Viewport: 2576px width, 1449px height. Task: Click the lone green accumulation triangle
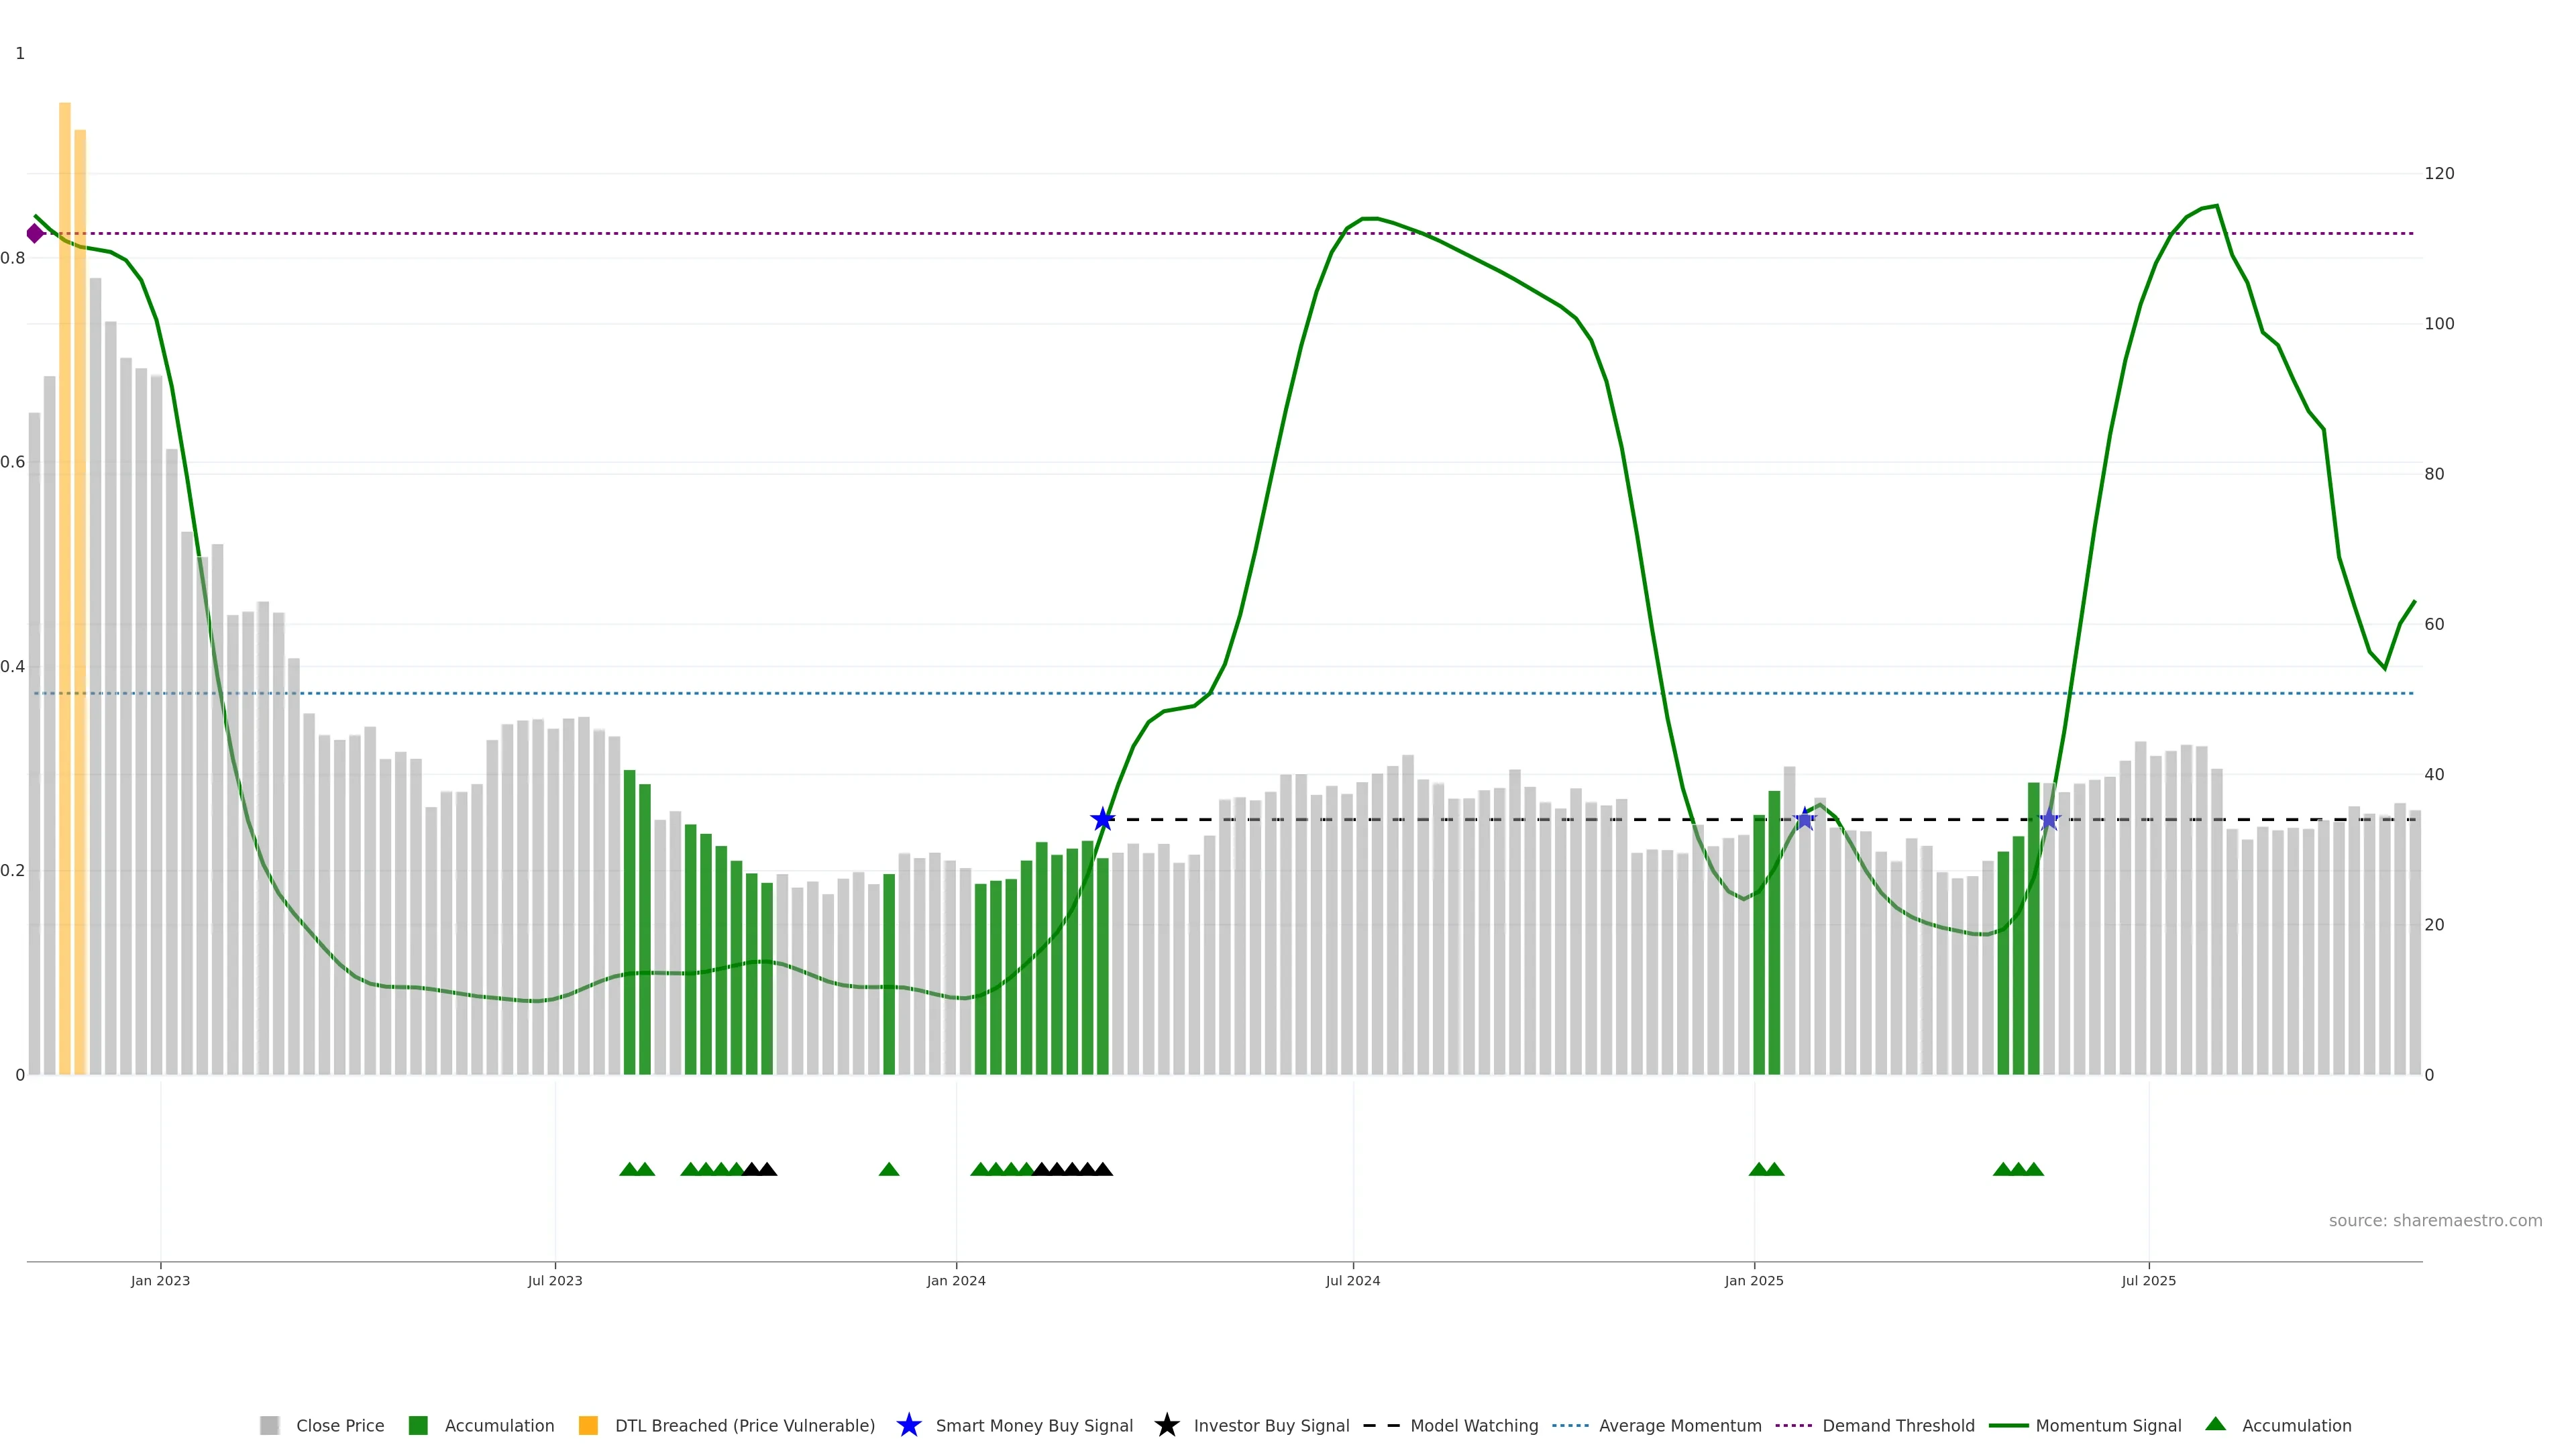pos(889,1169)
